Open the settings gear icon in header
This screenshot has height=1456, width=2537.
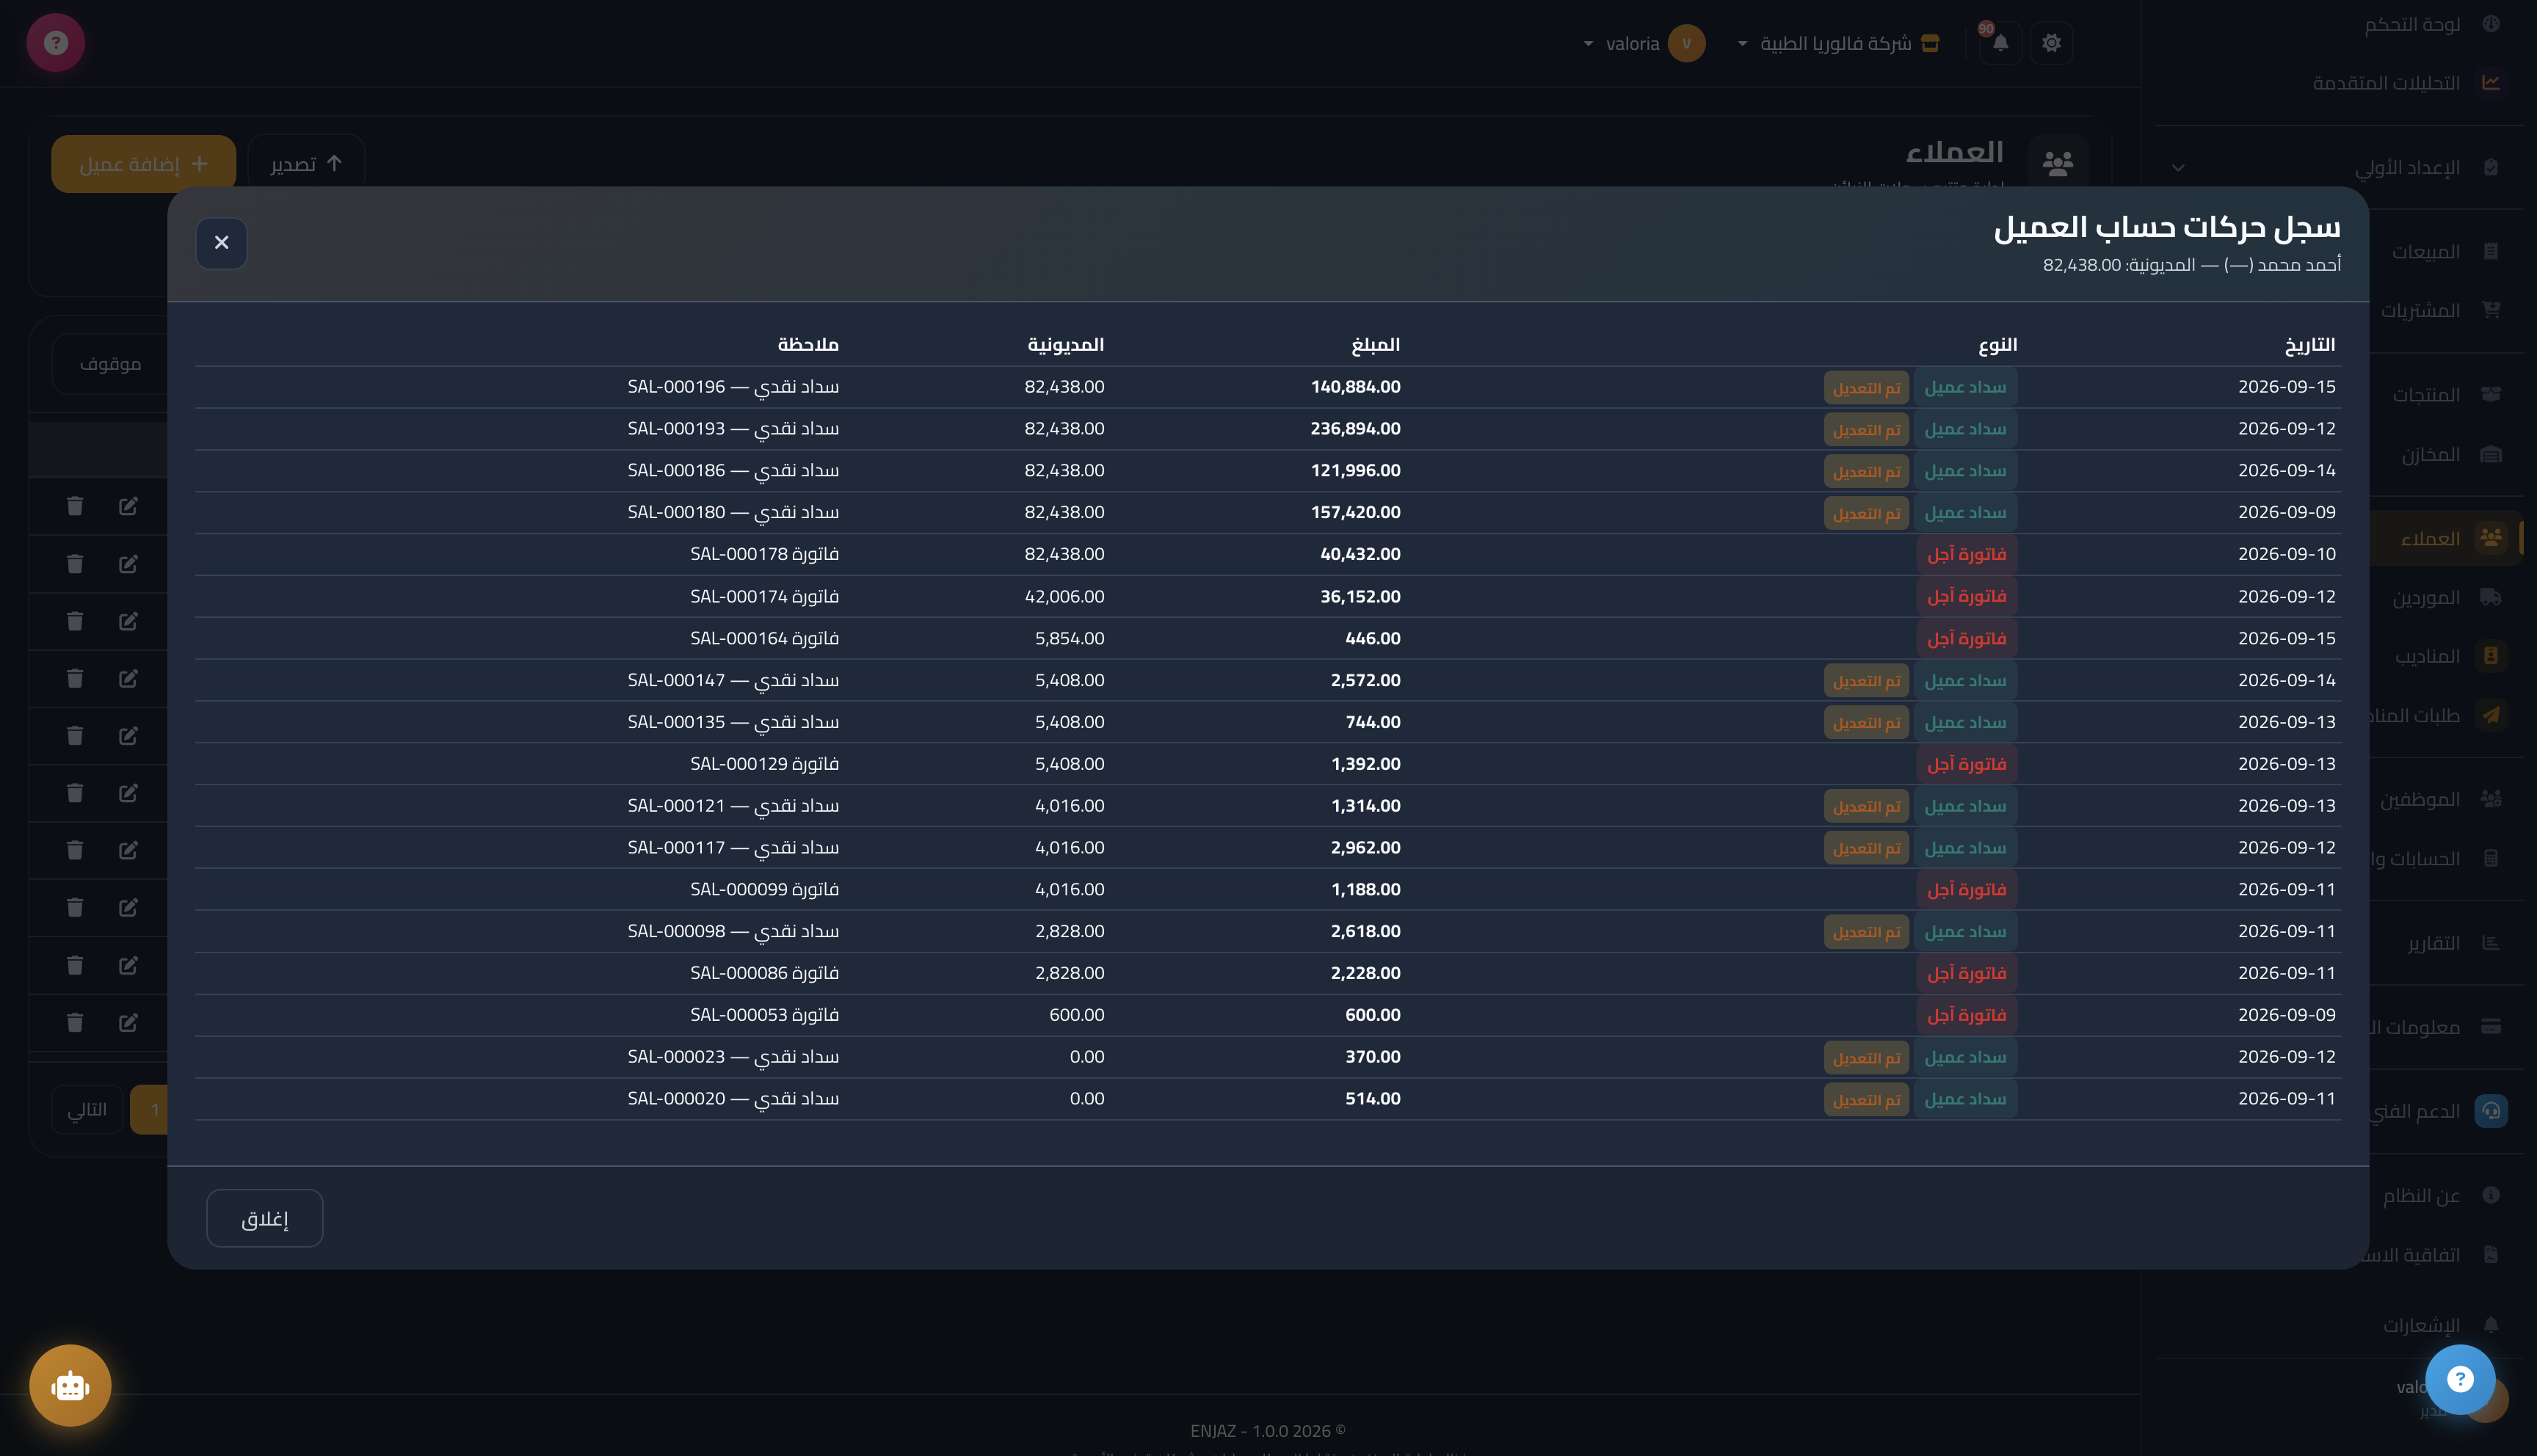2051,43
